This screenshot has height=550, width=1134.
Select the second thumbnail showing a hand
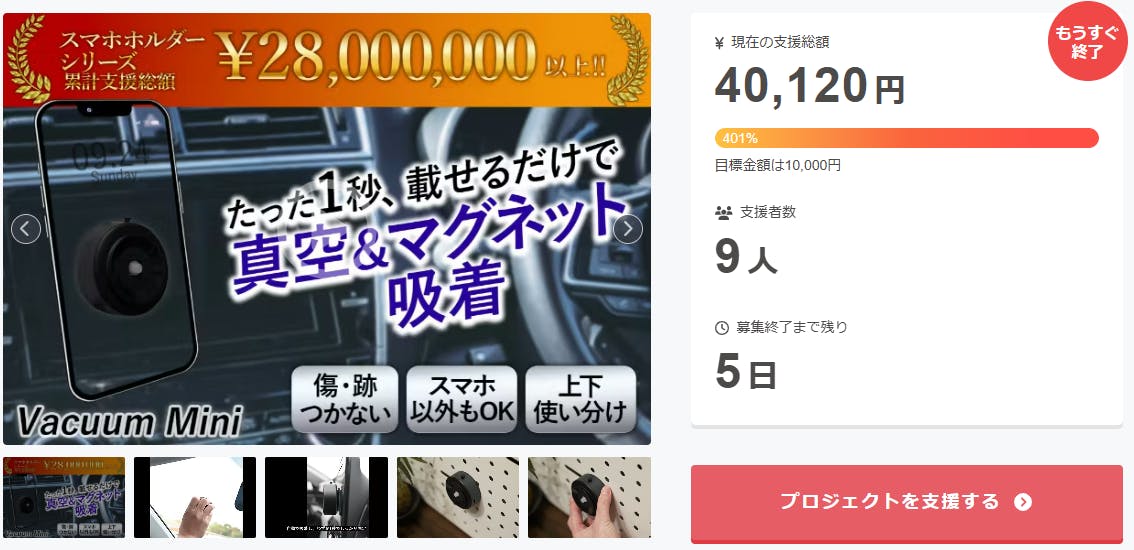click(195, 497)
